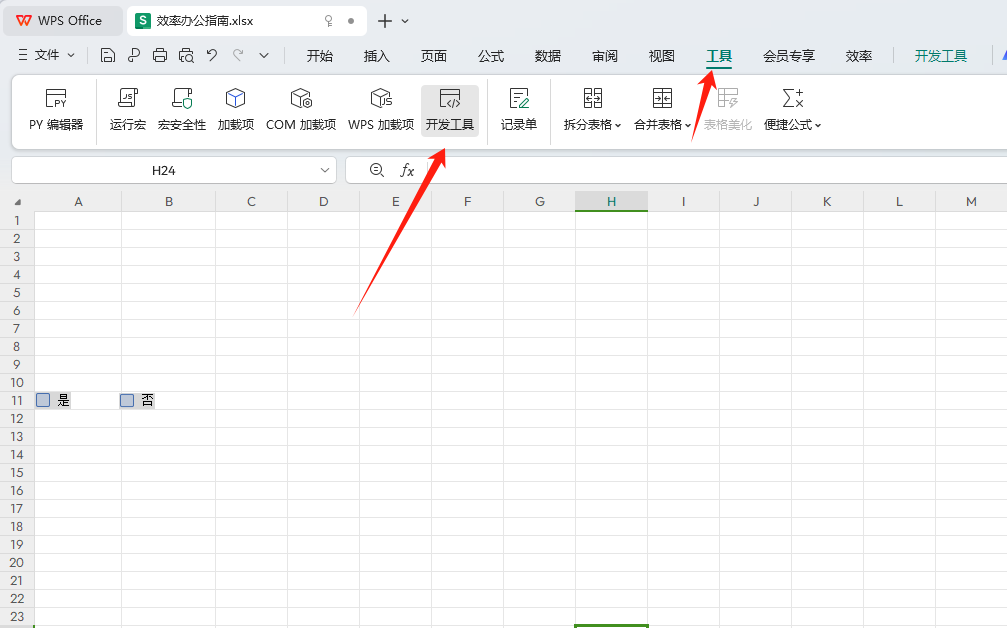Viewport: 1007px width, 628px height.
Task: Check the 是 checkbox
Action: [43, 400]
